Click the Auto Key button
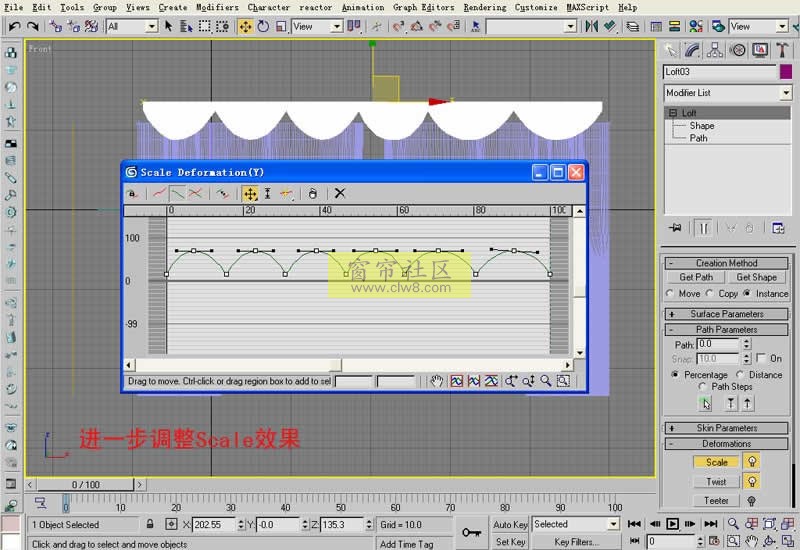Screen dimensions: 800x550 (x=510, y=524)
